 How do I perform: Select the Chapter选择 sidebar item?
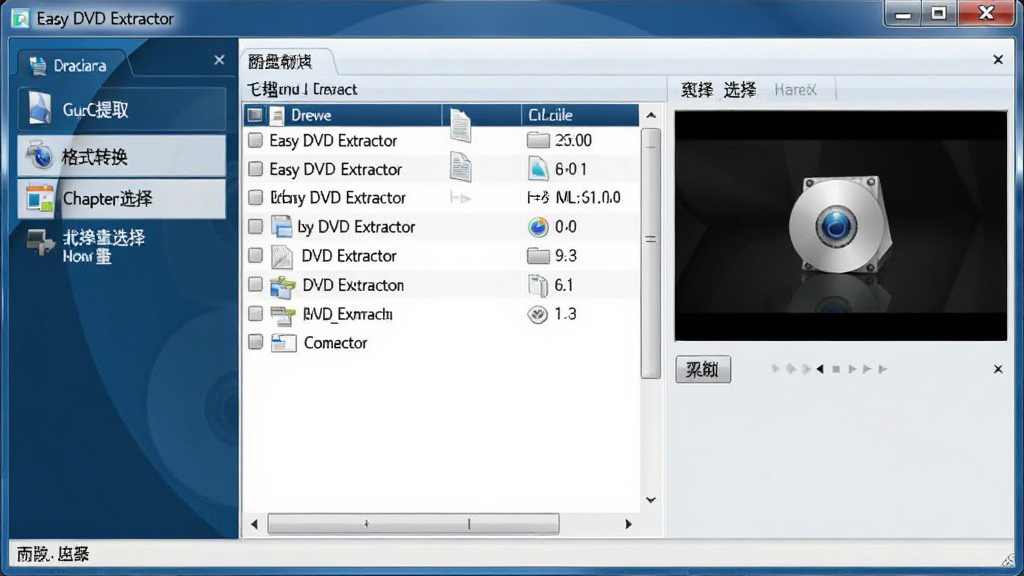point(122,199)
